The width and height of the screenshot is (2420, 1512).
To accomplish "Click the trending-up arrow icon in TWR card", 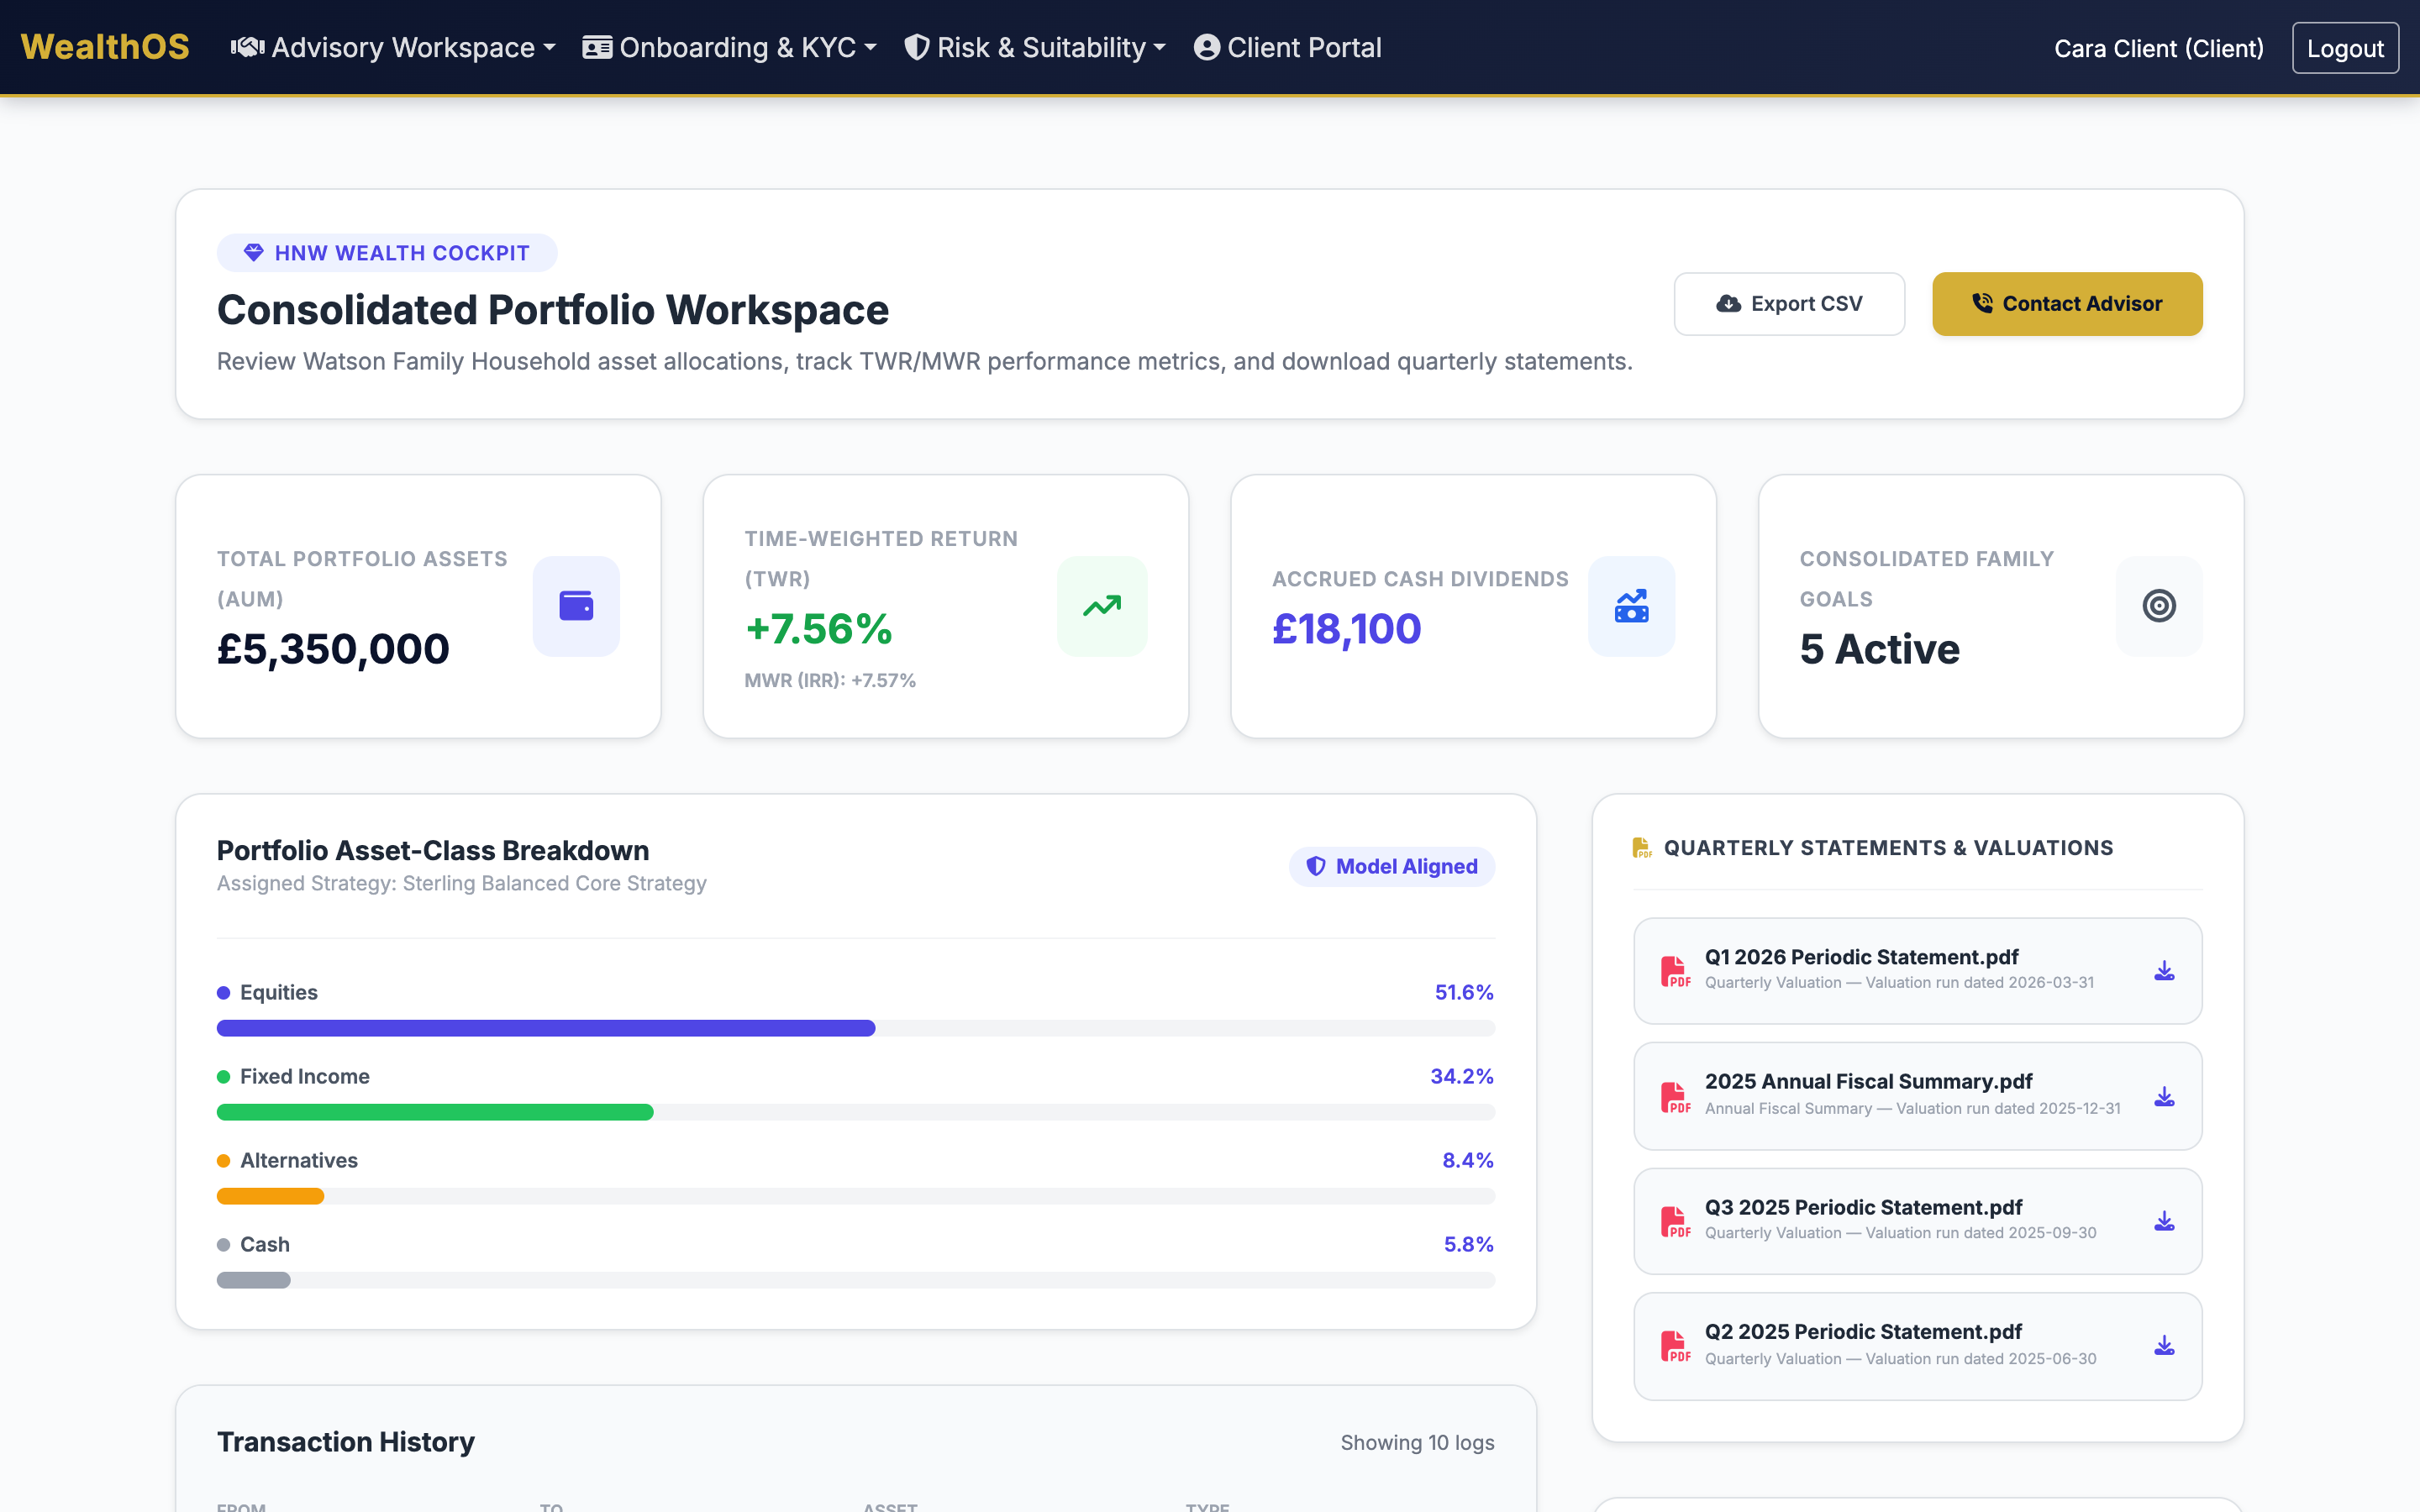I will (x=1102, y=606).
